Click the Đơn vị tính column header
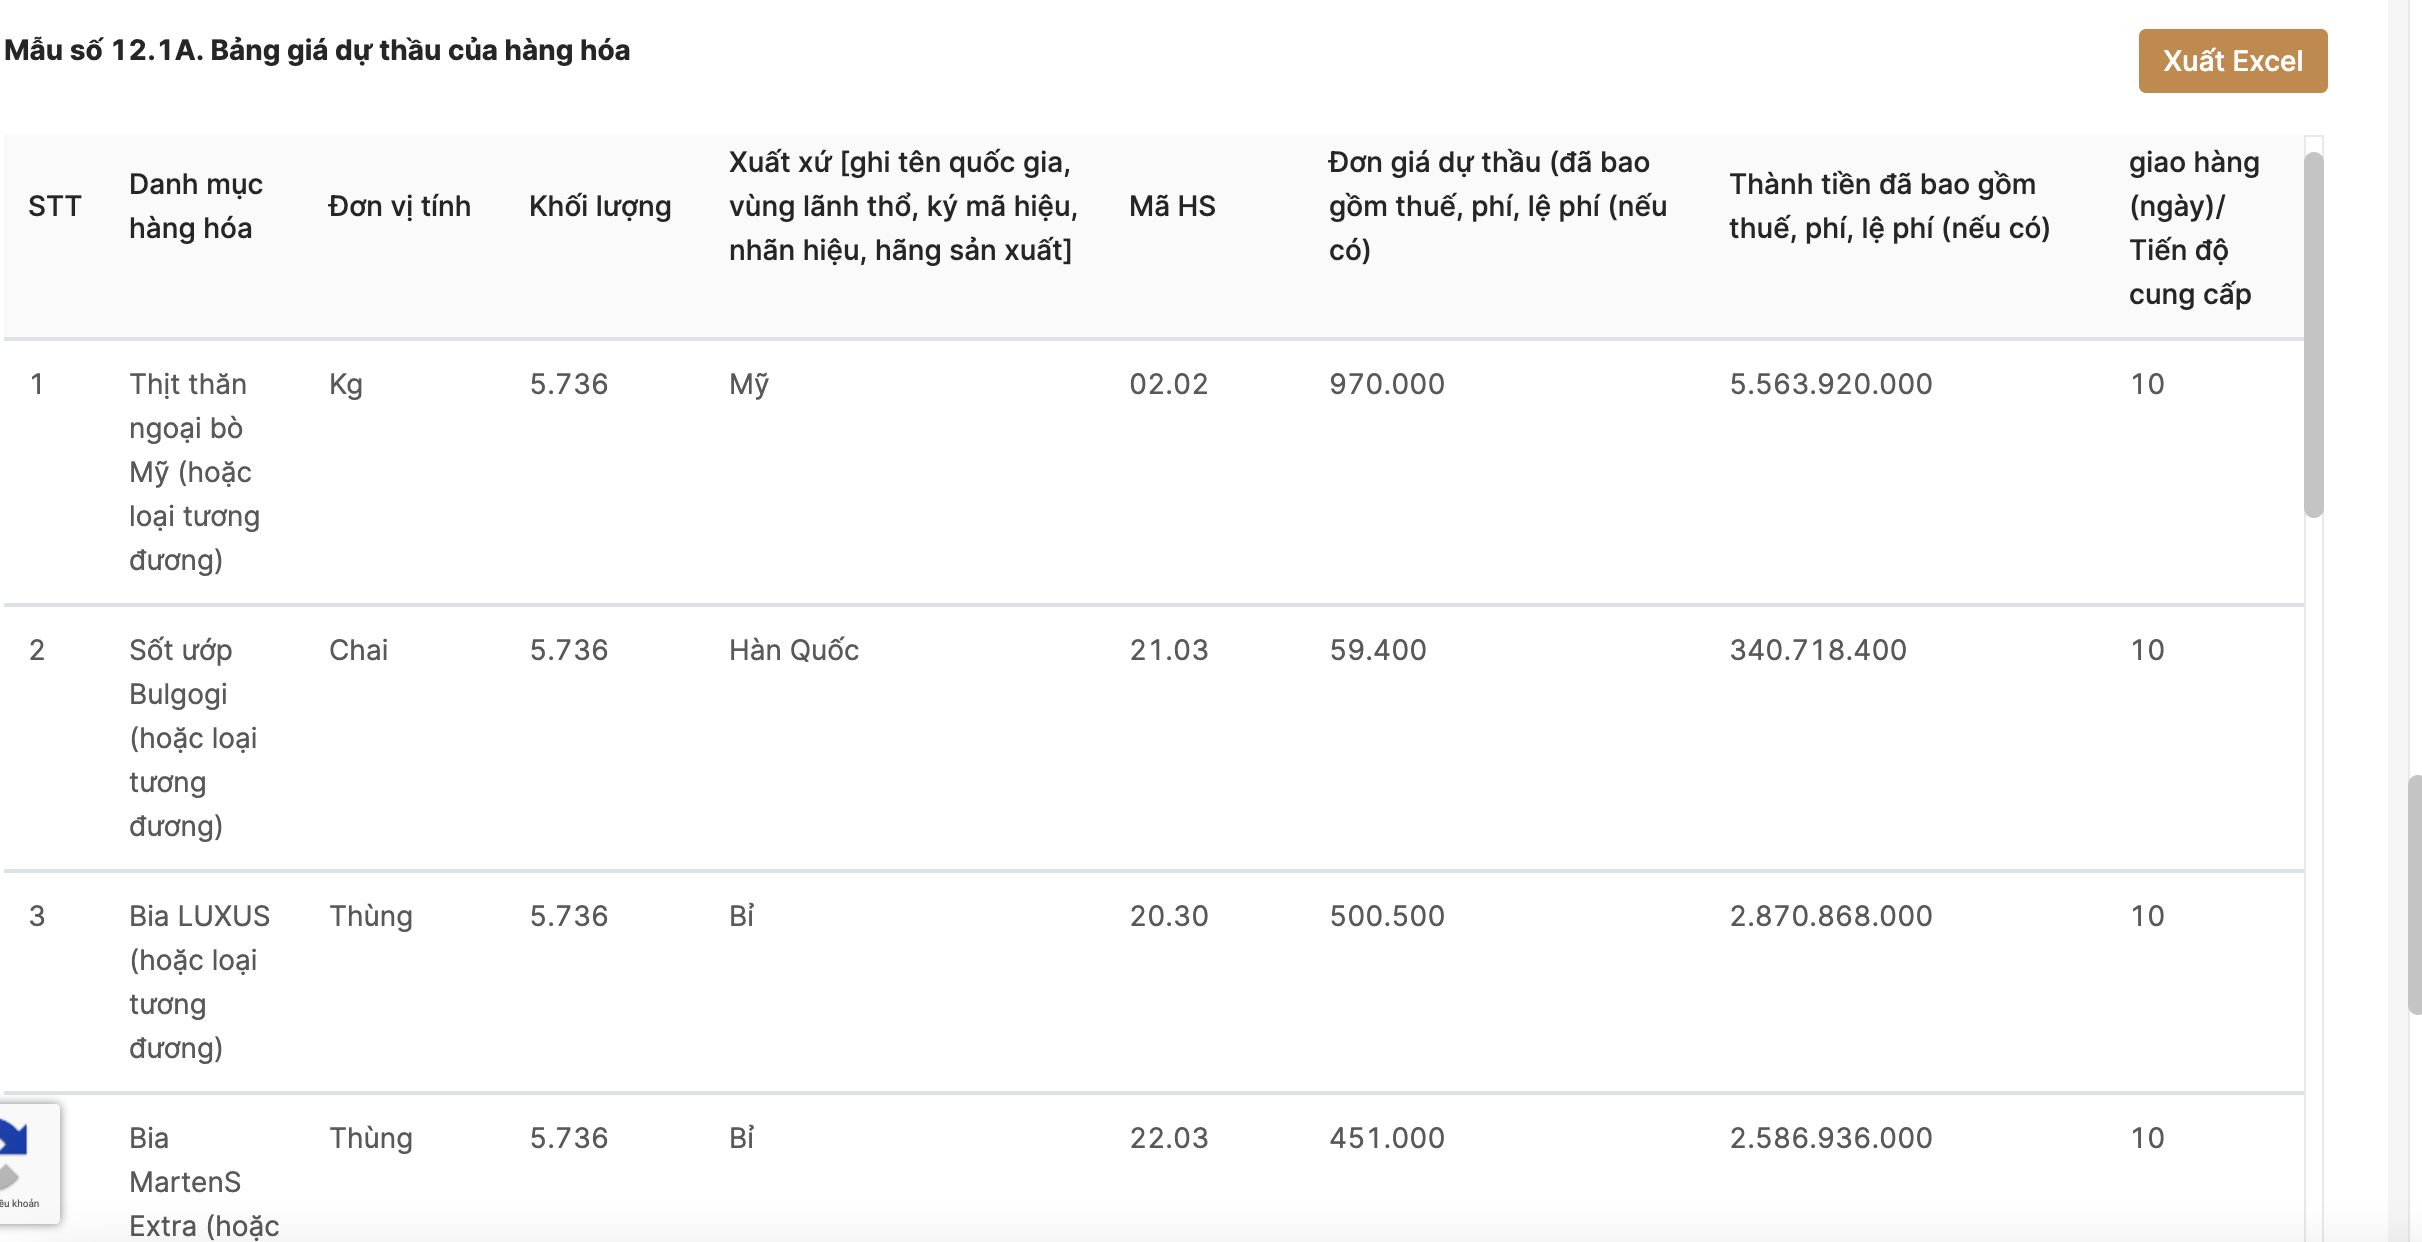This screenshot has height=1242, width=2422. point(399,206)
